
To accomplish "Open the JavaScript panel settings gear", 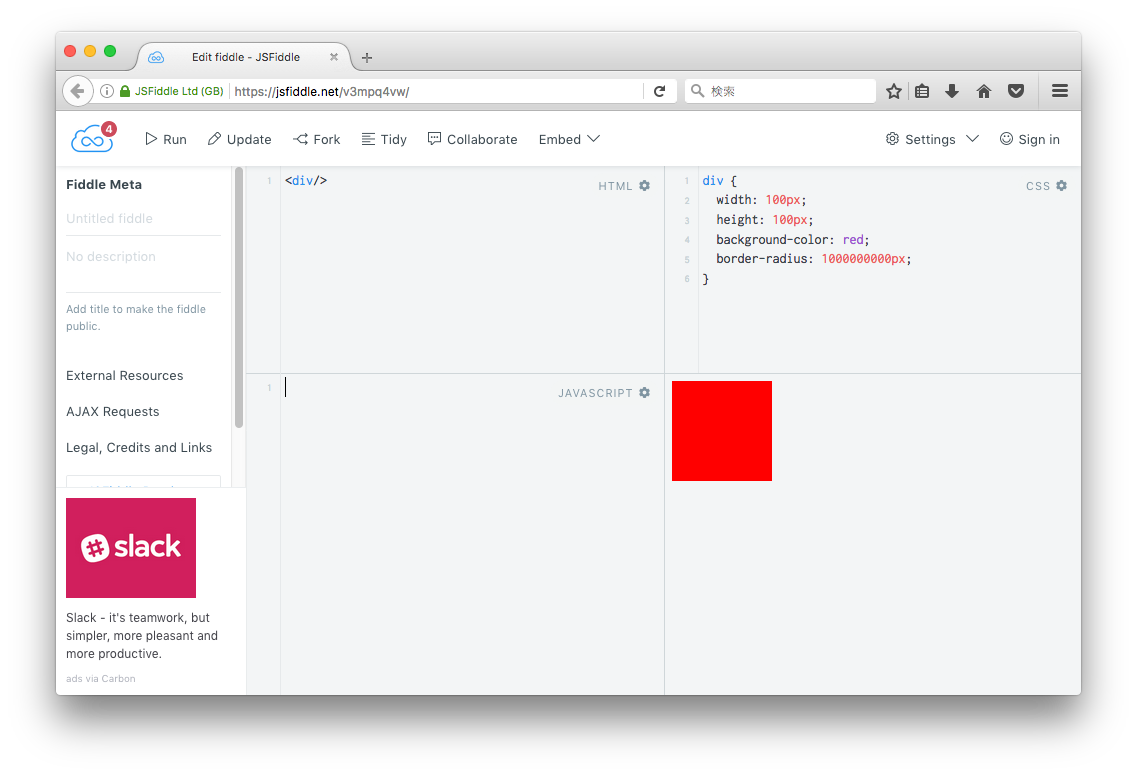I will coord(644,392).
